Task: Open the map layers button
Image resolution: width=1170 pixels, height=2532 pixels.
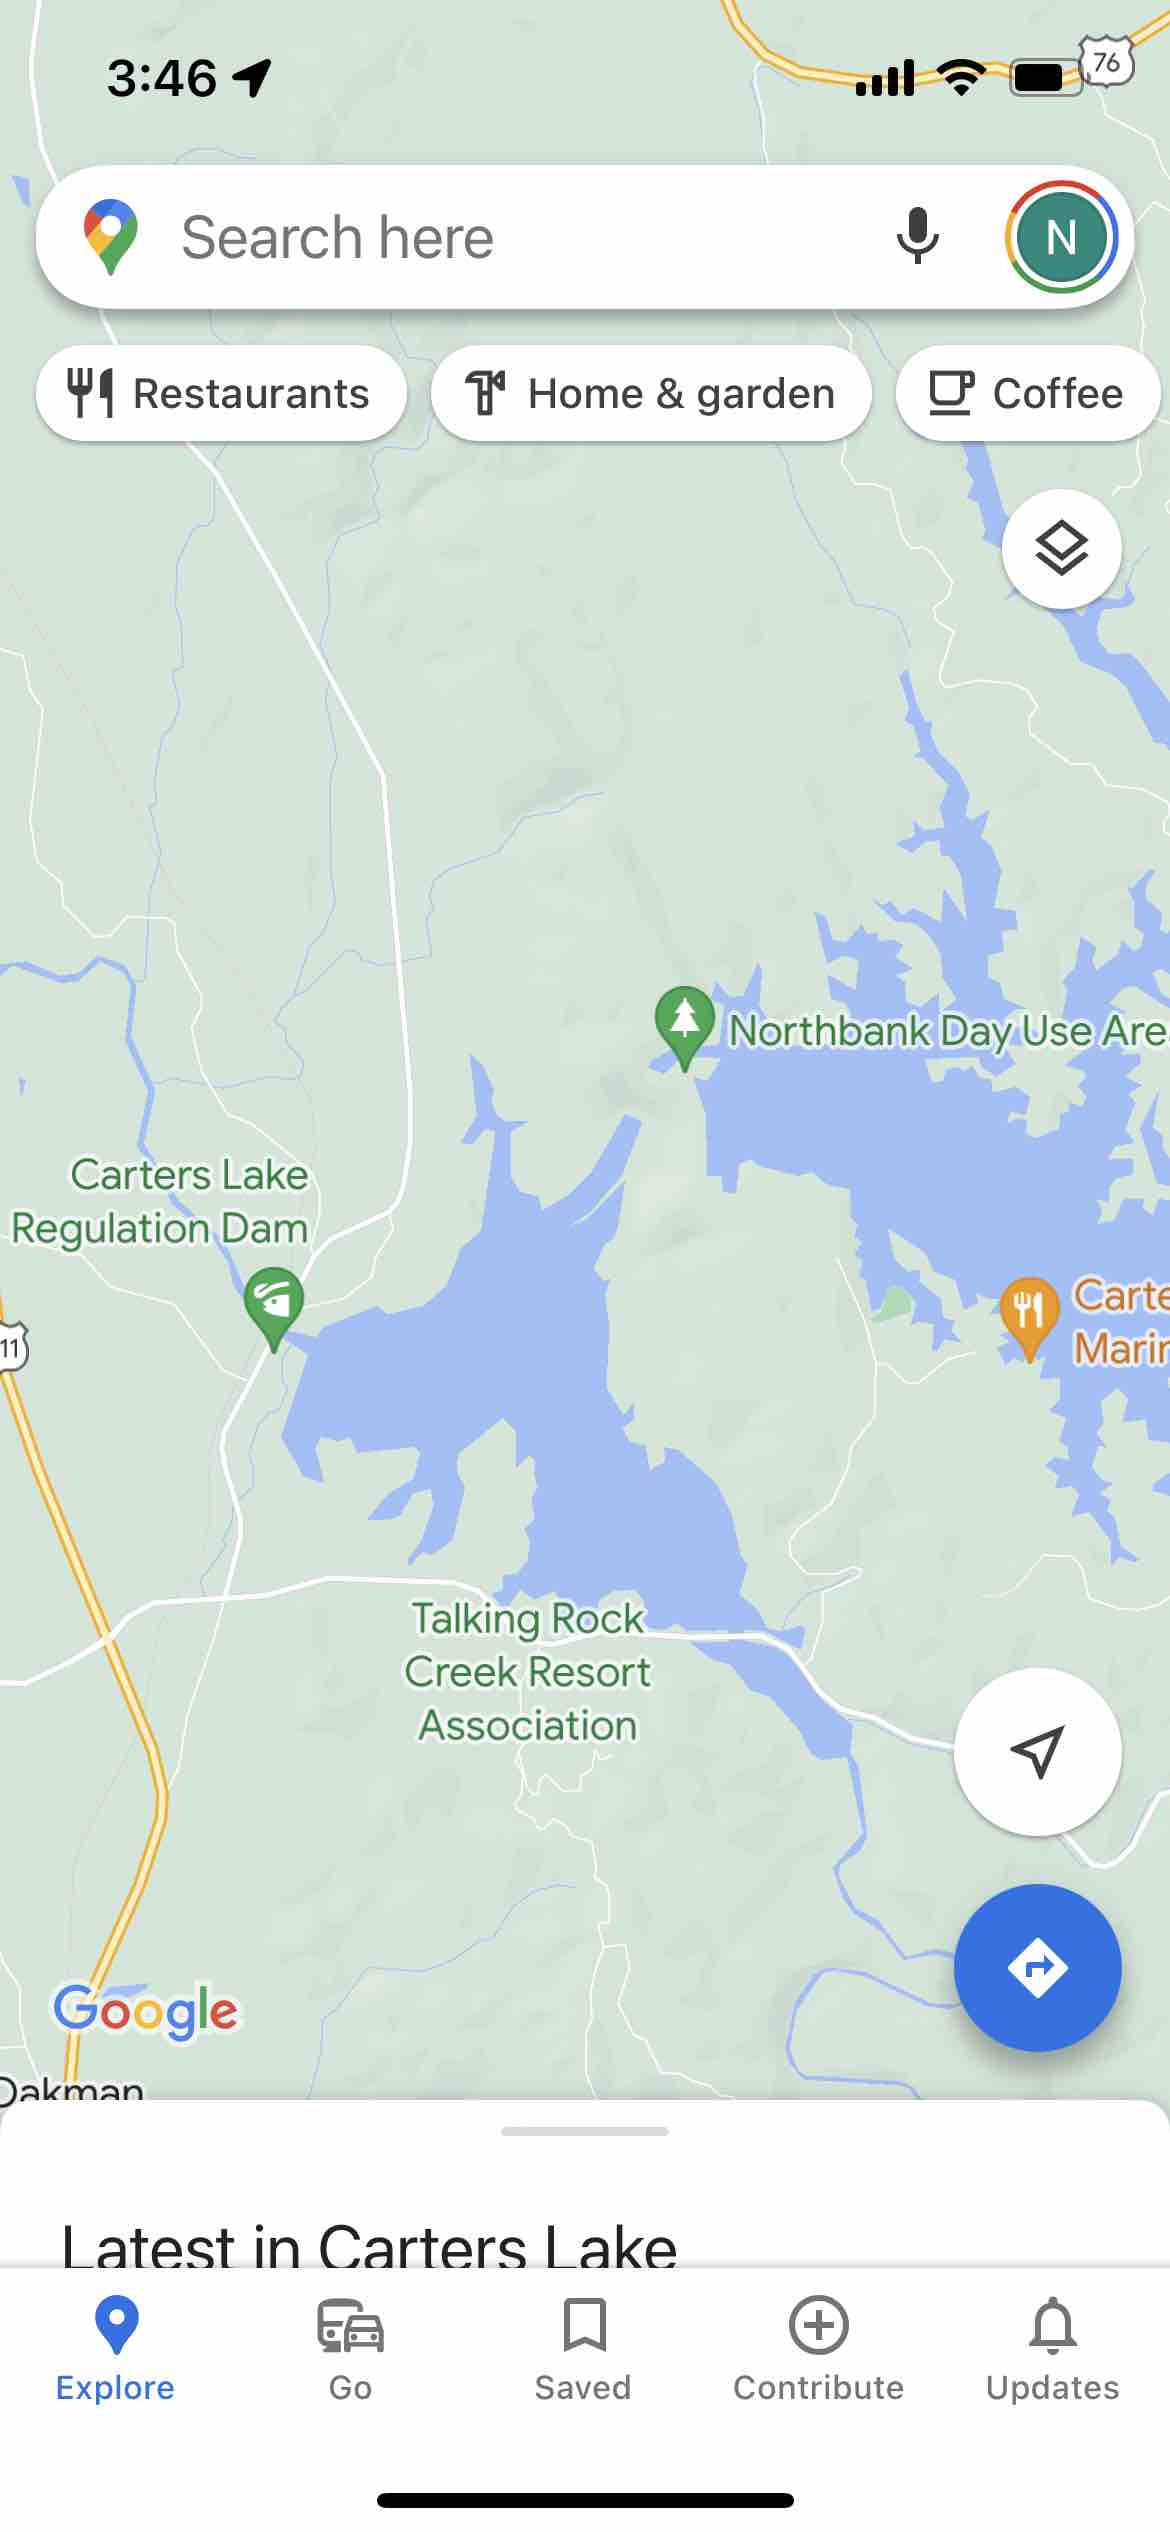Action: tap(1061, 549)
